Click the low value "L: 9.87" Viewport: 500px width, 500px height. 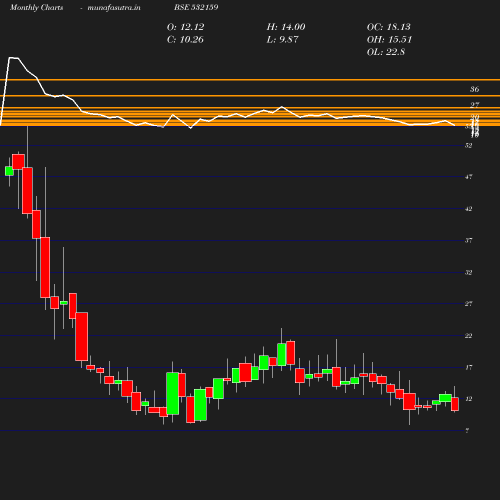point(282,39)
